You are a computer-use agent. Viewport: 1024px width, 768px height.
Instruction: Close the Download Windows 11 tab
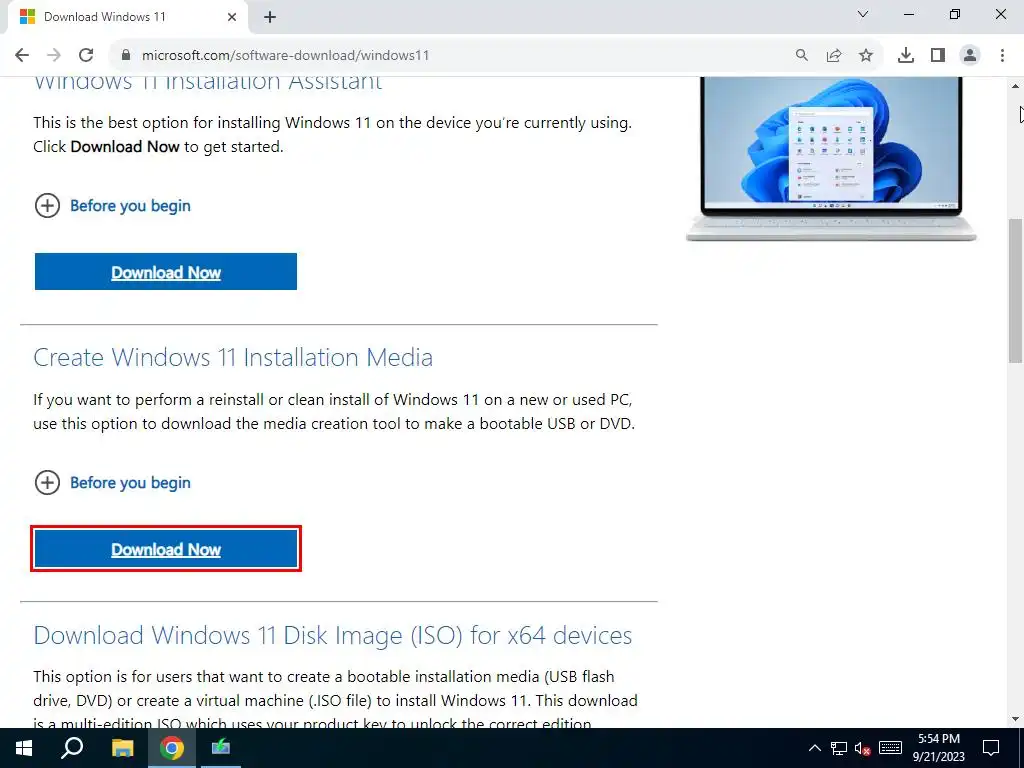pos(232,17)
